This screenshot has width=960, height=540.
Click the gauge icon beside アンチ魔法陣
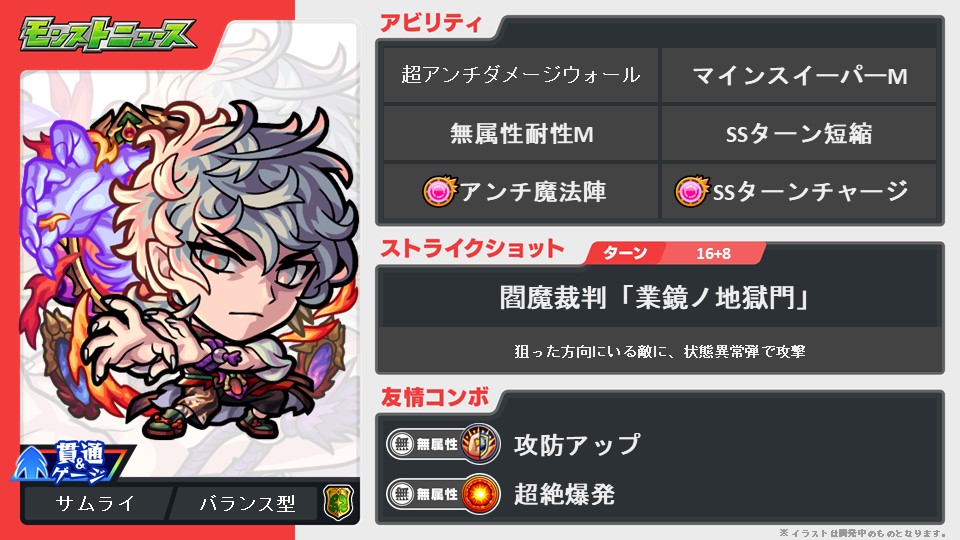(x=440, y=191)
